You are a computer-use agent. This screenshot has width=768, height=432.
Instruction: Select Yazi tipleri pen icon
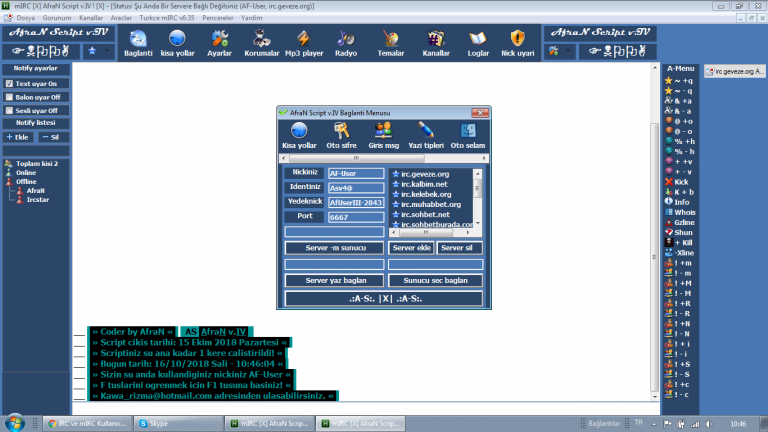click(x=425, y=135)
